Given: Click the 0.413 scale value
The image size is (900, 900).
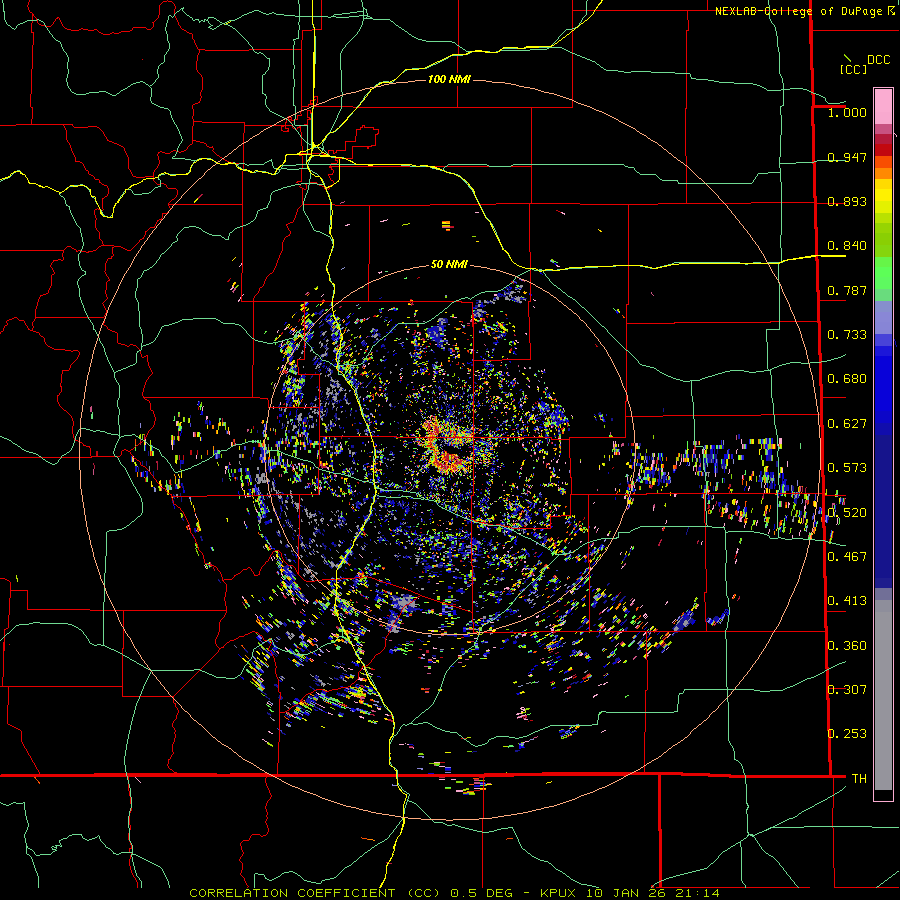Looking at the screenshot, I should tap(847, 601).
